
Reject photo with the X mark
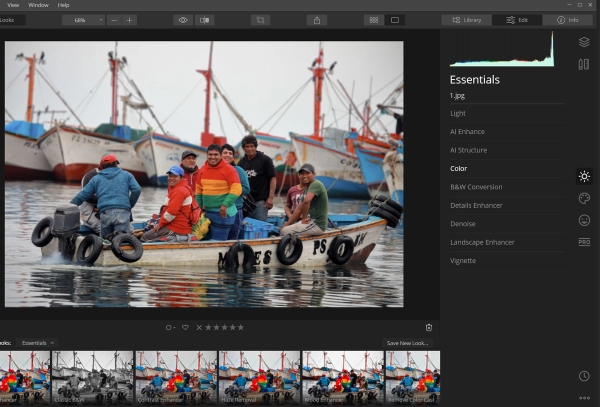pos(199,327)
